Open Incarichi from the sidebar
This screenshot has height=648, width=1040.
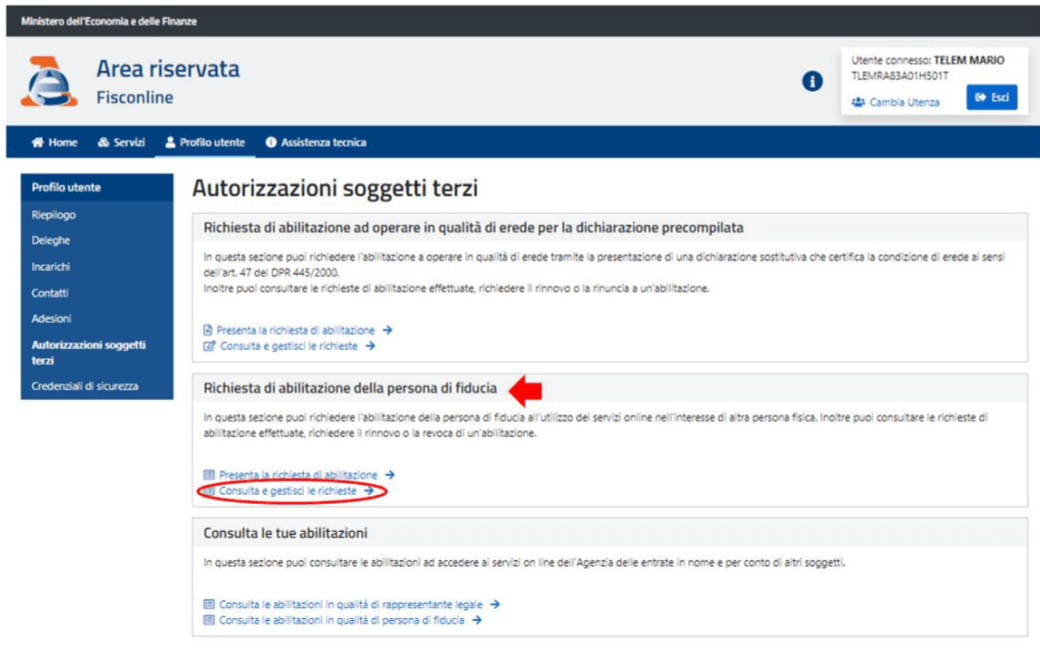tap(51, 267)
